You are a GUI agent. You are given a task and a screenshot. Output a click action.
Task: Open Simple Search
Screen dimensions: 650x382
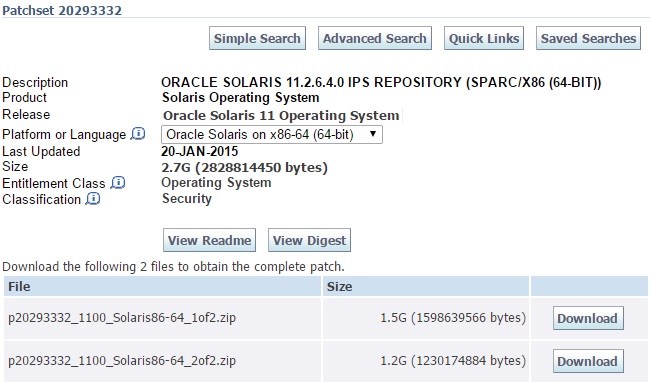click(257, 38)
